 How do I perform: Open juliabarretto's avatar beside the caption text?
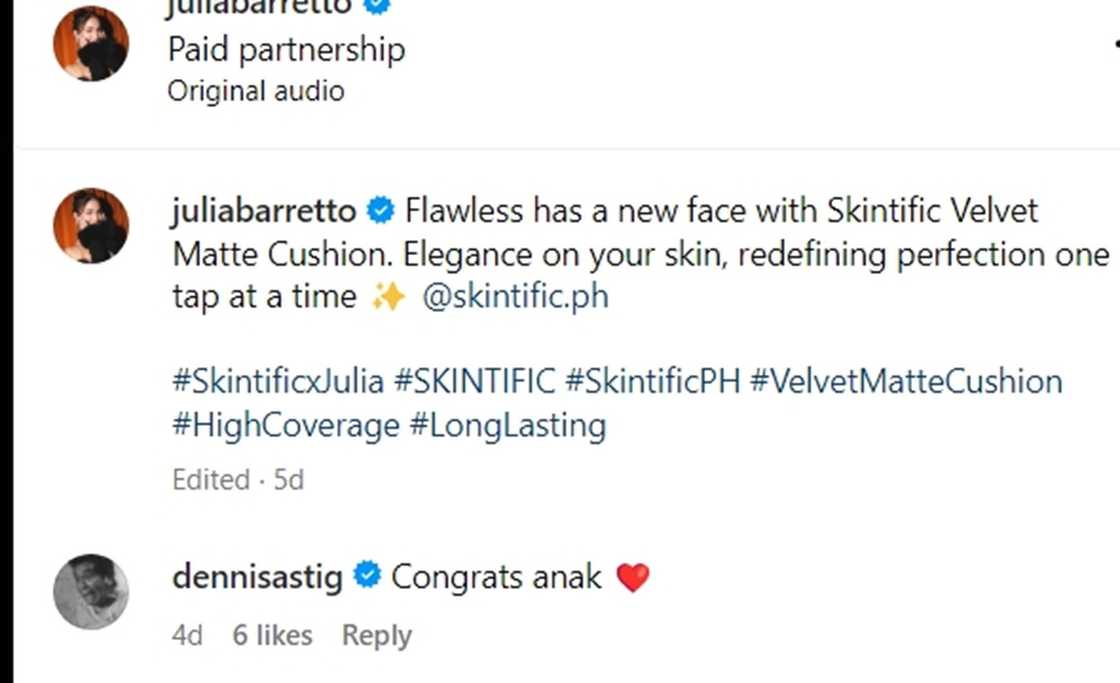tap(91, 225)
